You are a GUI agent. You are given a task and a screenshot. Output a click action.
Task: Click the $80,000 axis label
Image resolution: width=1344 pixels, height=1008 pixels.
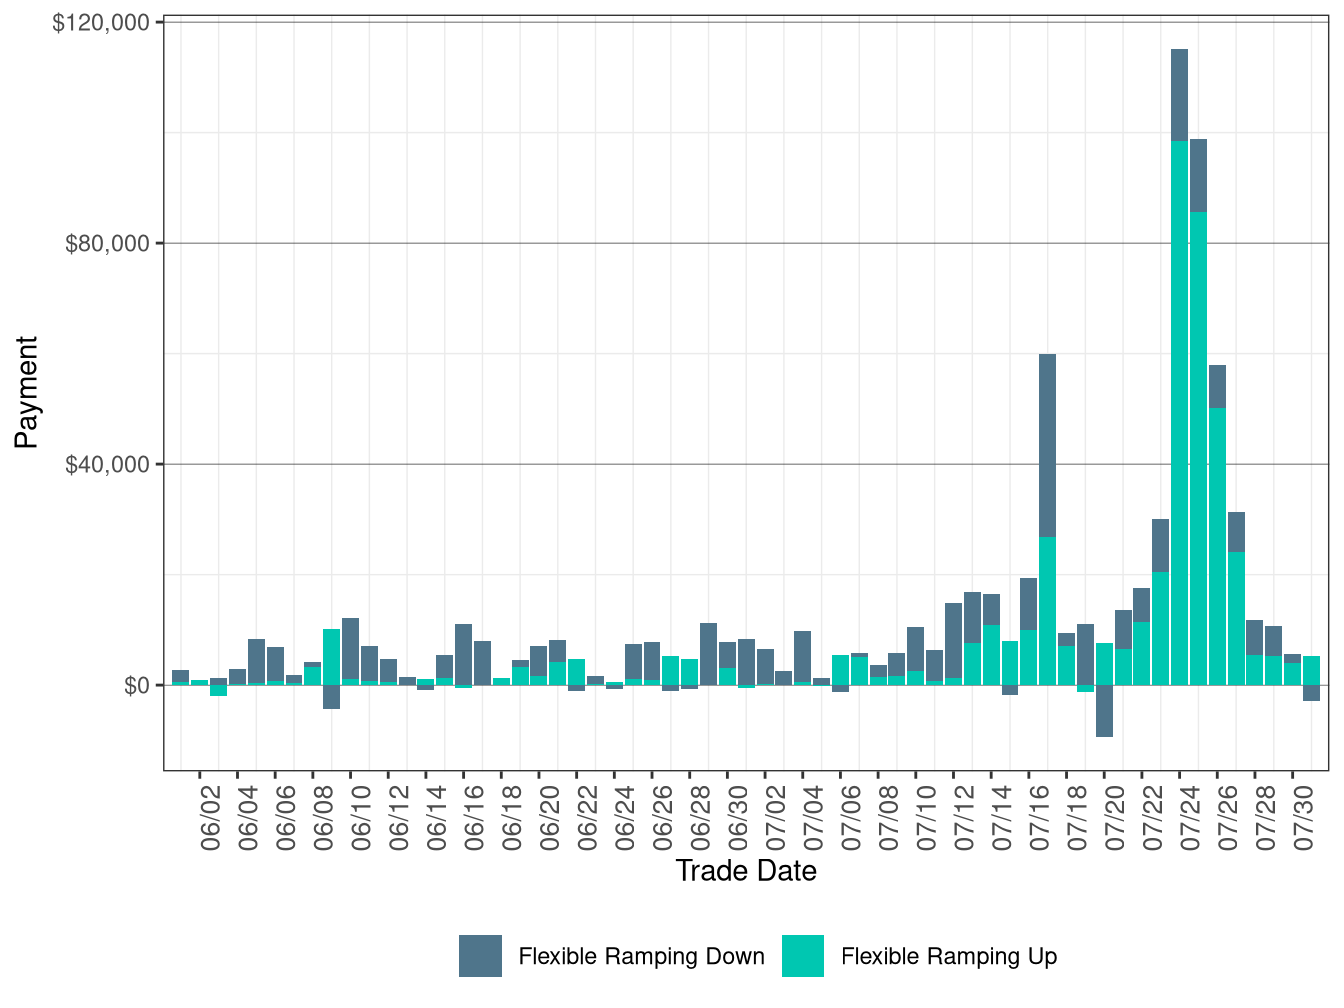[107, 243]
